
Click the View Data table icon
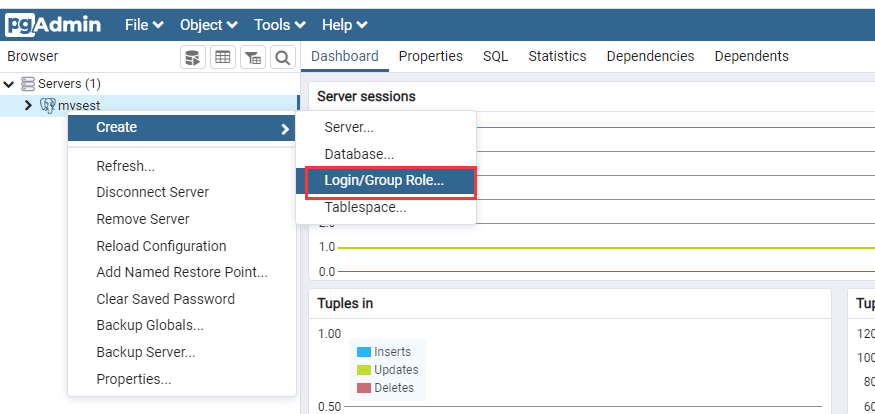pos(223,57)
